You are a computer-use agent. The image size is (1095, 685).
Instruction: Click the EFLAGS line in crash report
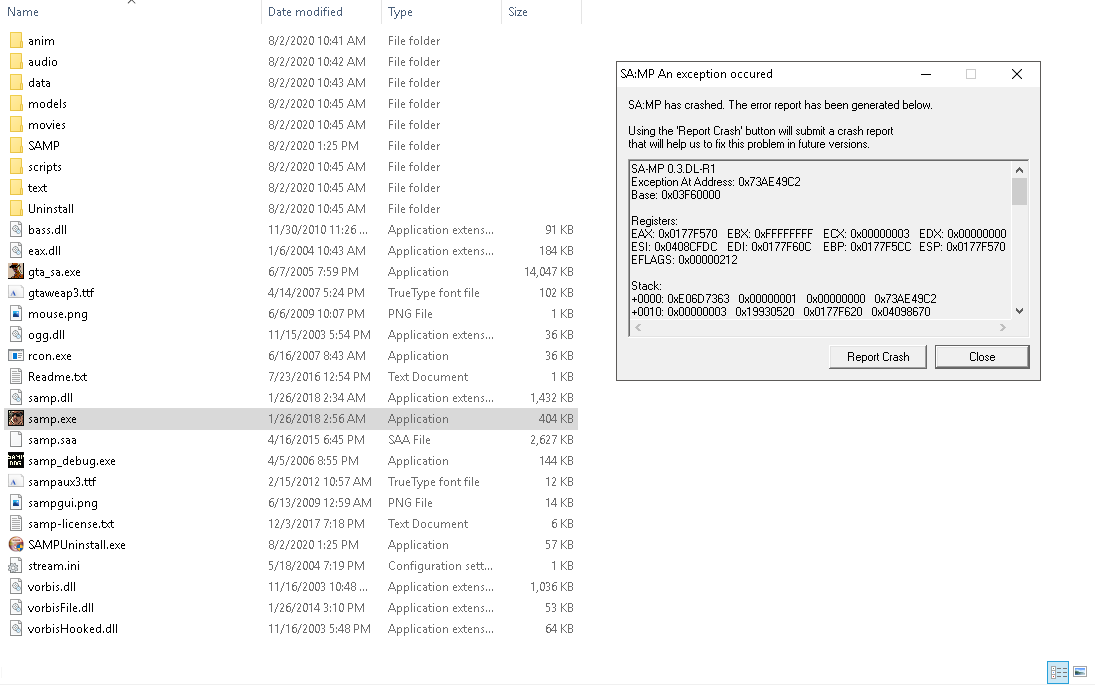[684, 260]
